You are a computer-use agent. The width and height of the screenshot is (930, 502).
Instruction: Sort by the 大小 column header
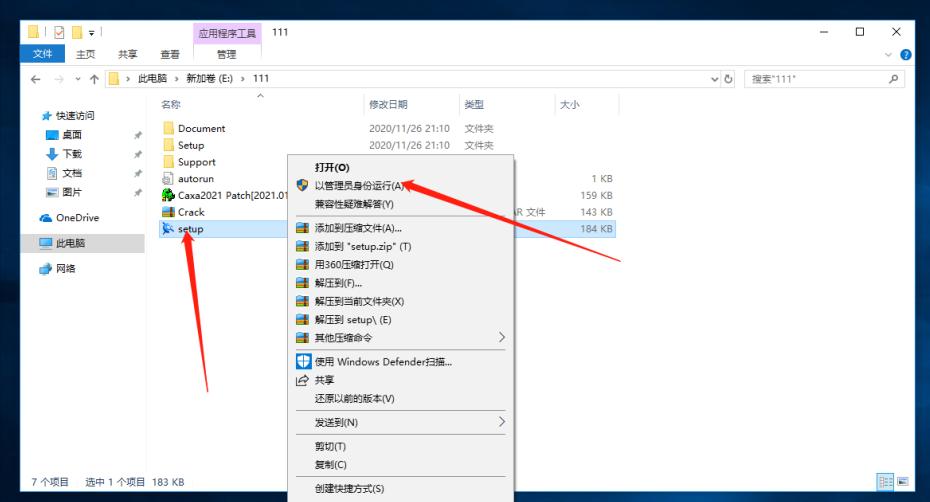click(569, 104)
